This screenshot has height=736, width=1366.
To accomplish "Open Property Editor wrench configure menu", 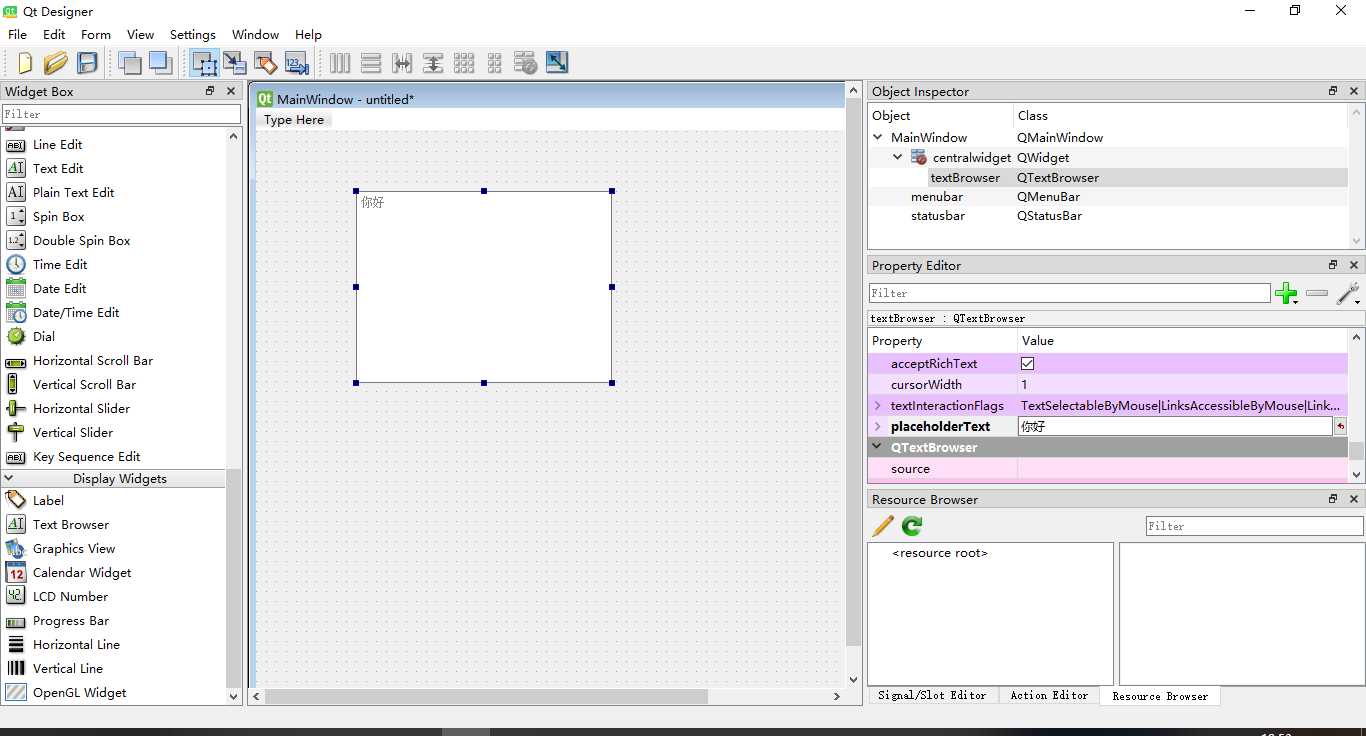I will pyautogui.click(x=1347, y=294).
